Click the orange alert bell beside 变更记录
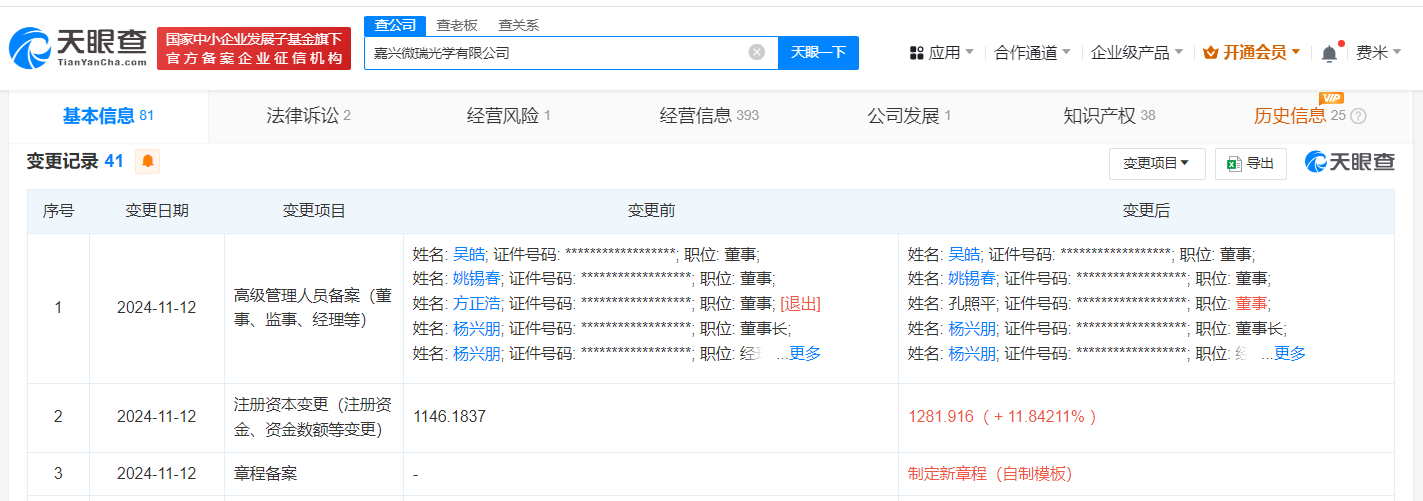This screenshot has width=1423, height=501. 147,161
